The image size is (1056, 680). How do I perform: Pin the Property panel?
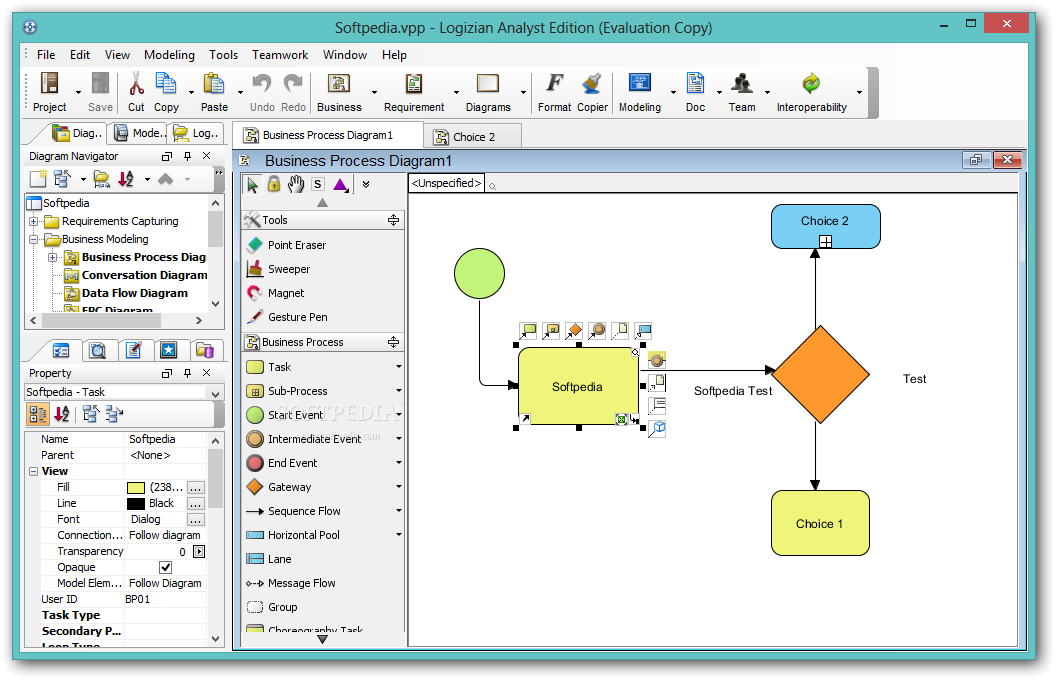pyautogui.click(x=187, y=373)
